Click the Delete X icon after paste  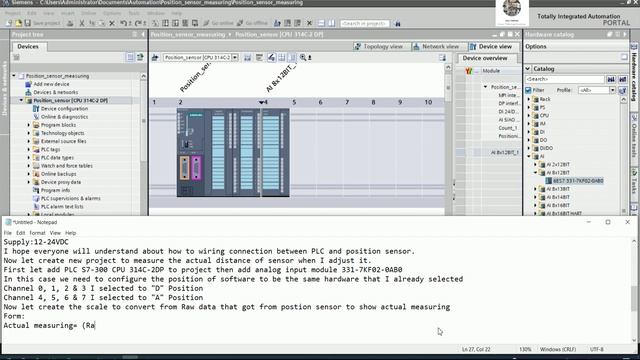(x=112, y=23)
